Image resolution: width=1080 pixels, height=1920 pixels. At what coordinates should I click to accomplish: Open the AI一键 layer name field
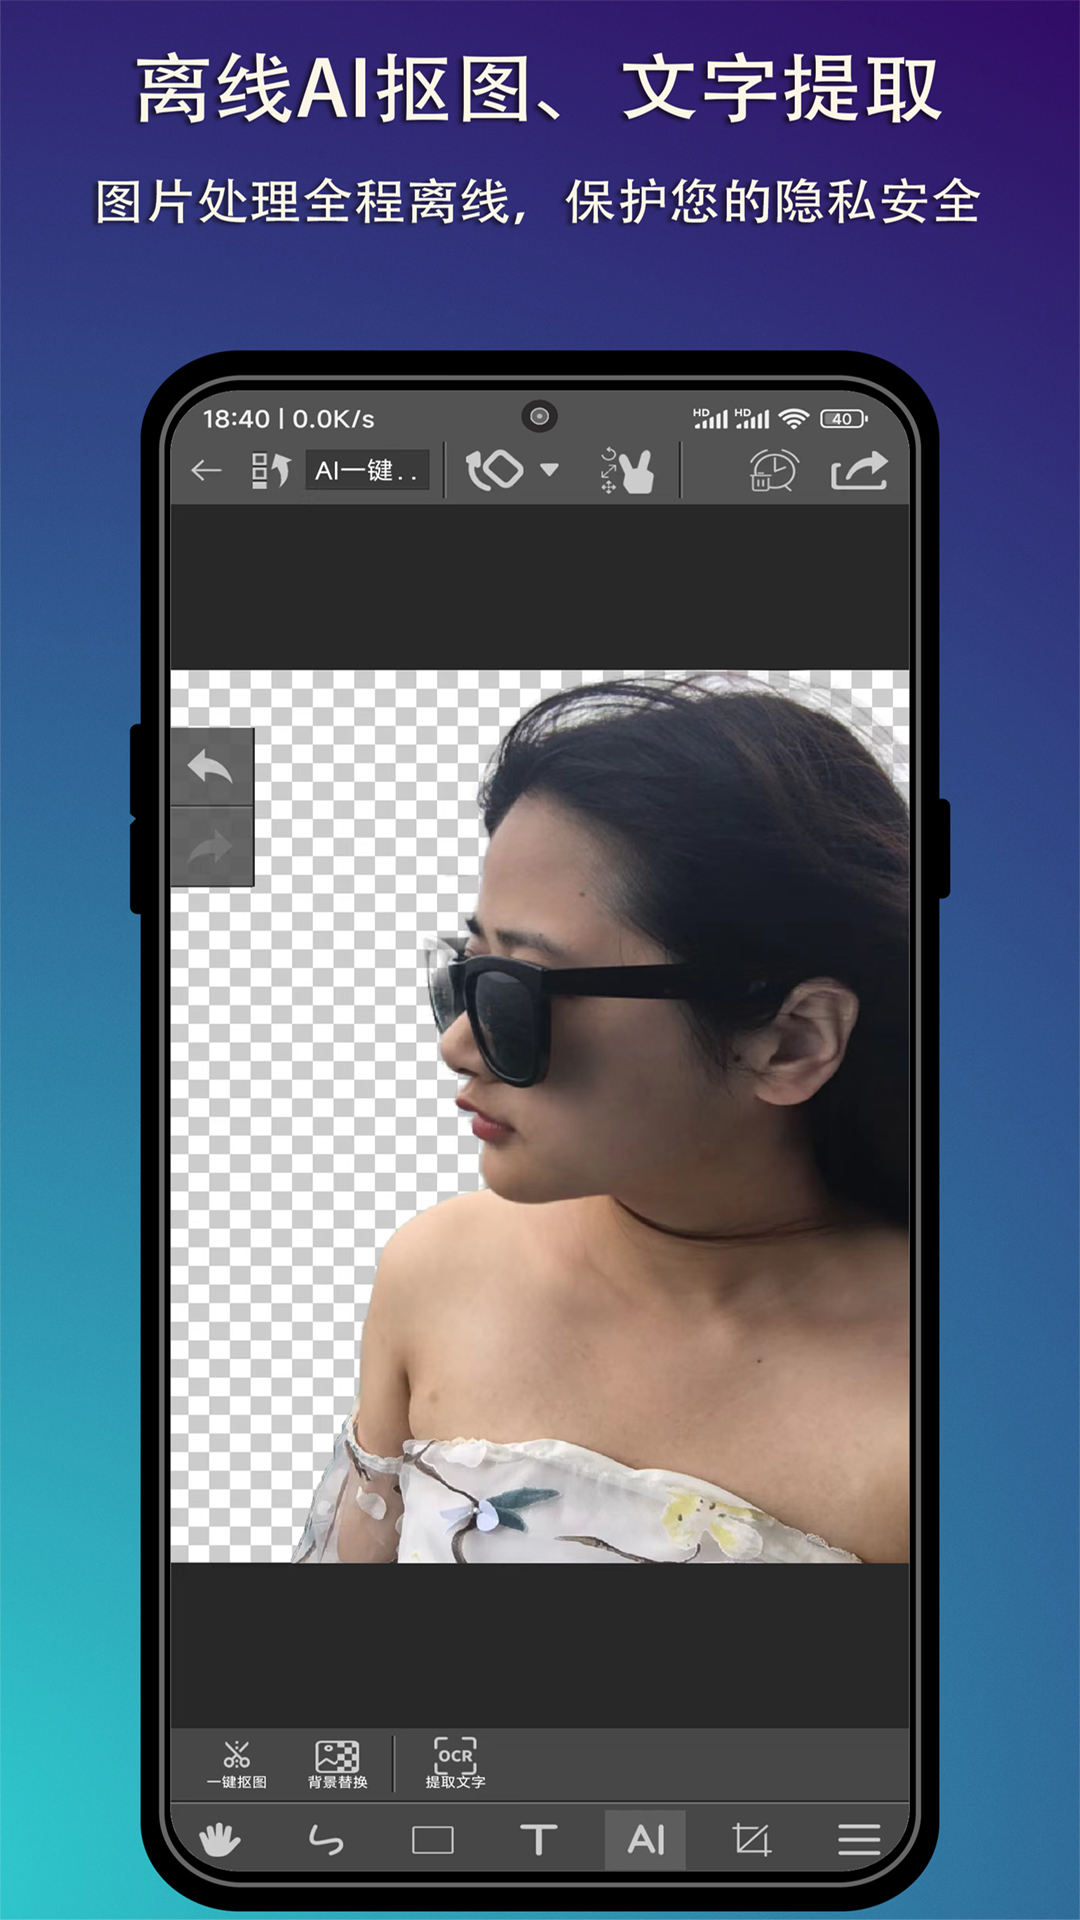click(367, 470)
